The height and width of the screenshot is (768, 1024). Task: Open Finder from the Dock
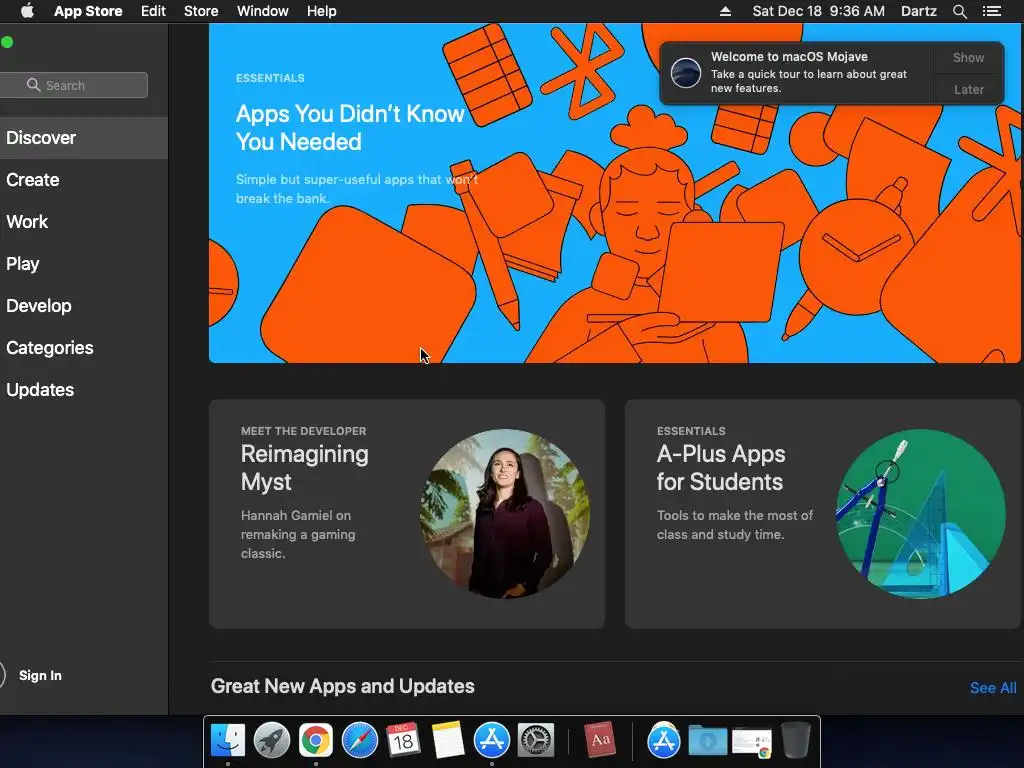point(228,740)
